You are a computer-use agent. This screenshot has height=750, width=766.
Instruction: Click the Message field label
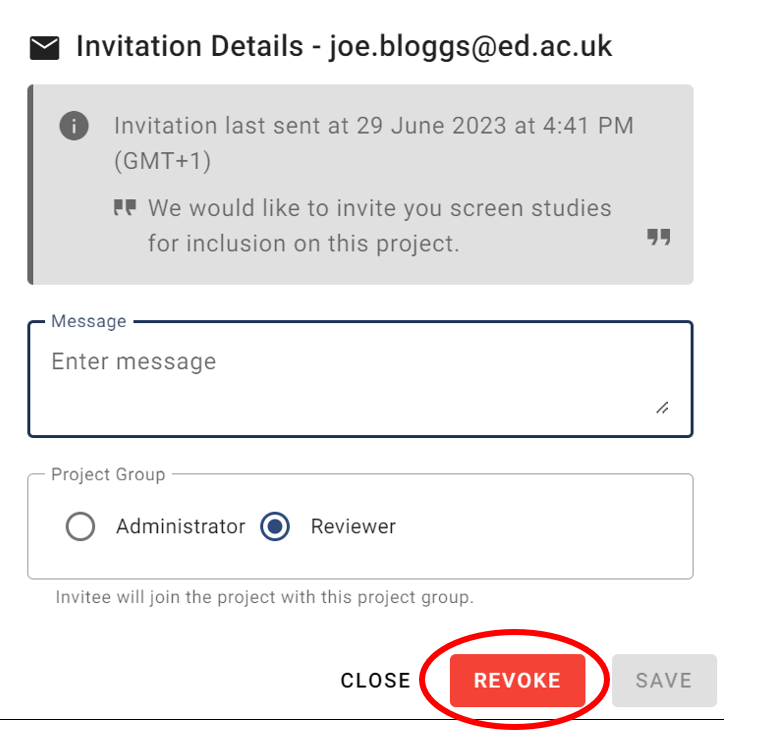89,321
